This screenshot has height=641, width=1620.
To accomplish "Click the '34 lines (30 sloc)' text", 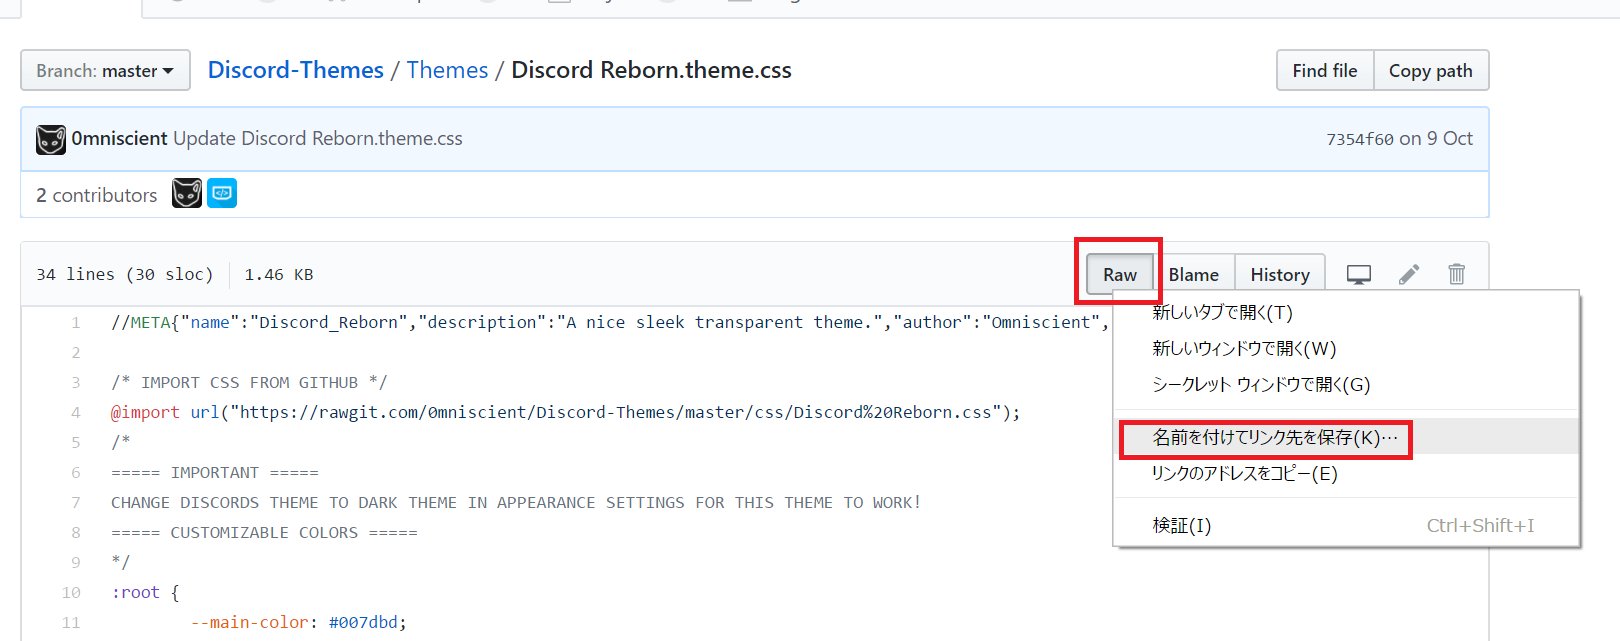I will (x=125, y=274).
